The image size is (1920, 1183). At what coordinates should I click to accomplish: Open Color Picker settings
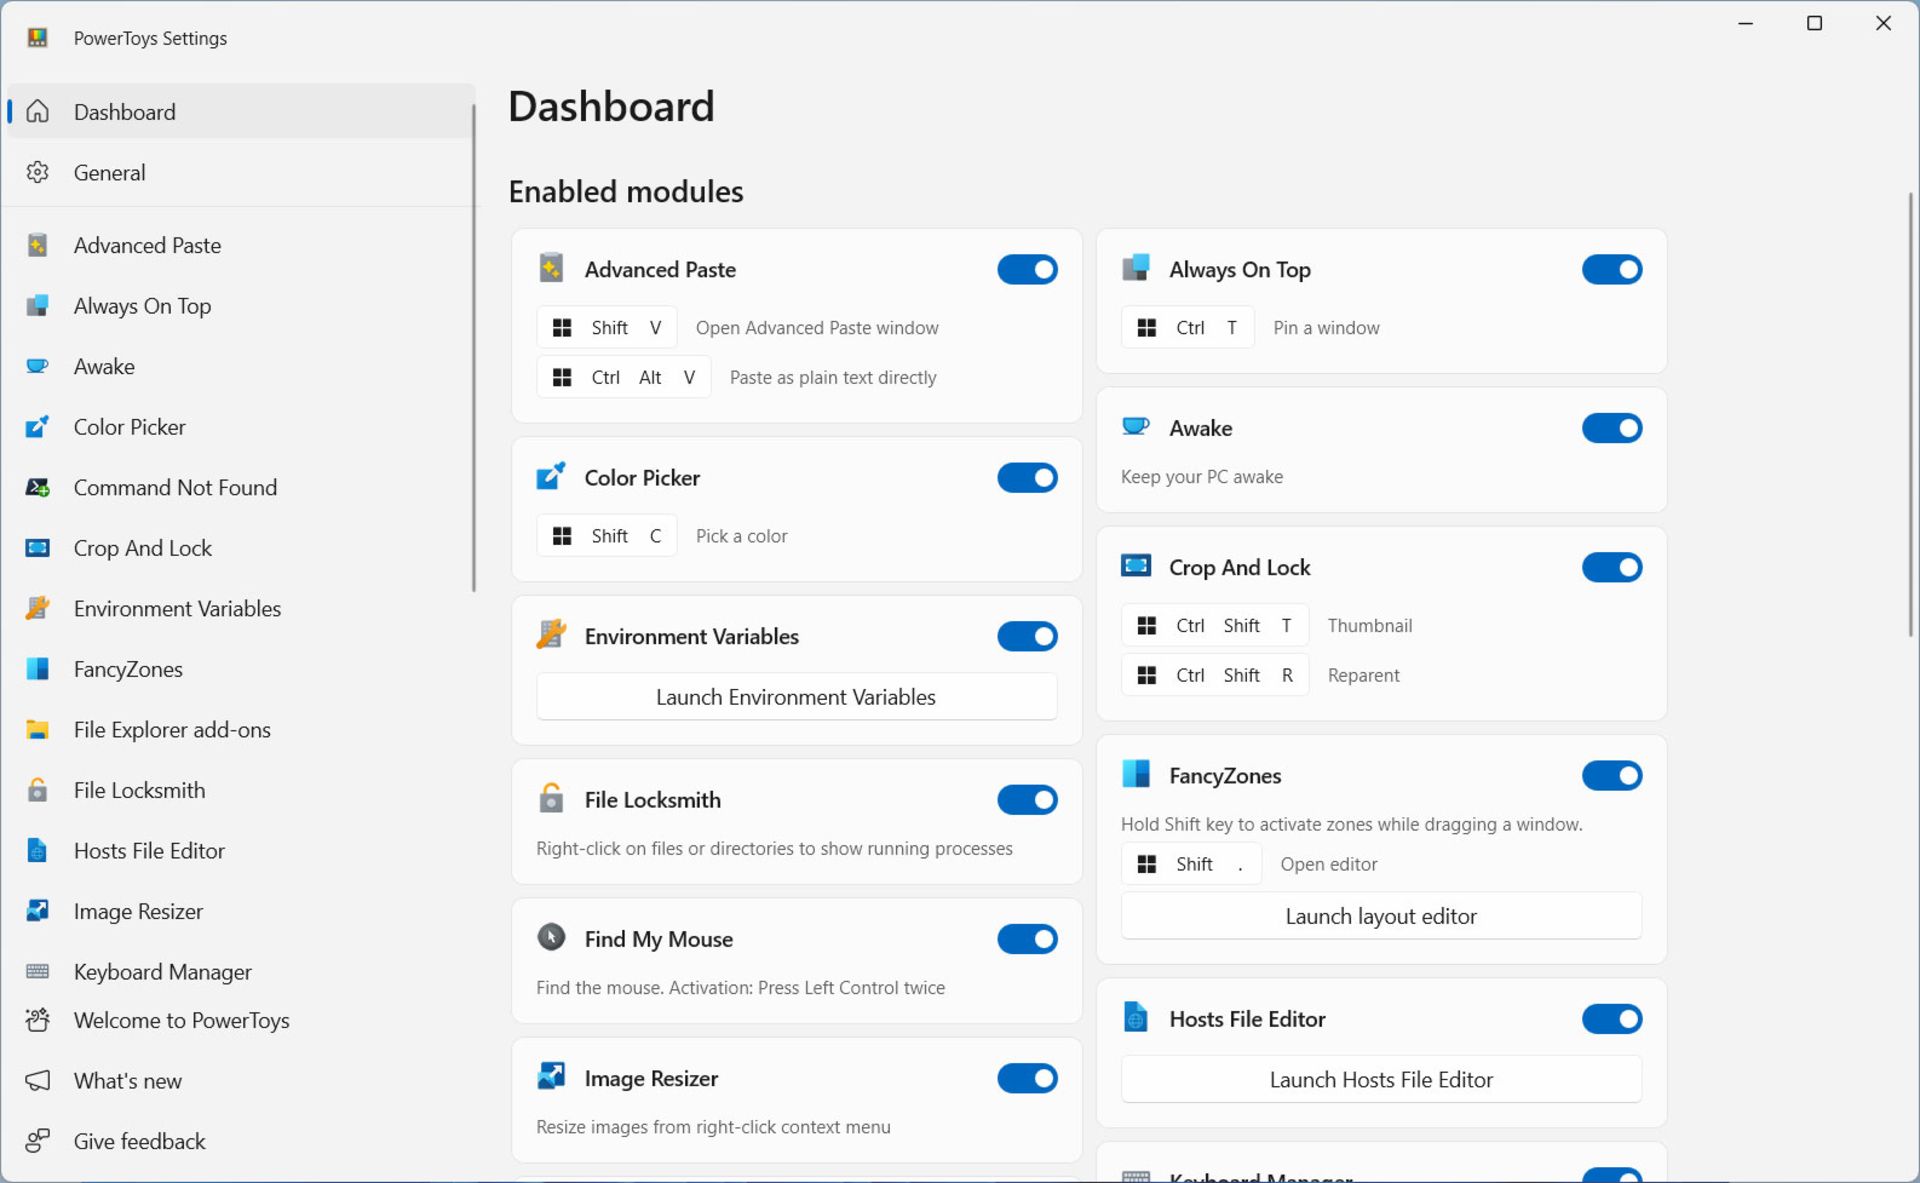129,426
